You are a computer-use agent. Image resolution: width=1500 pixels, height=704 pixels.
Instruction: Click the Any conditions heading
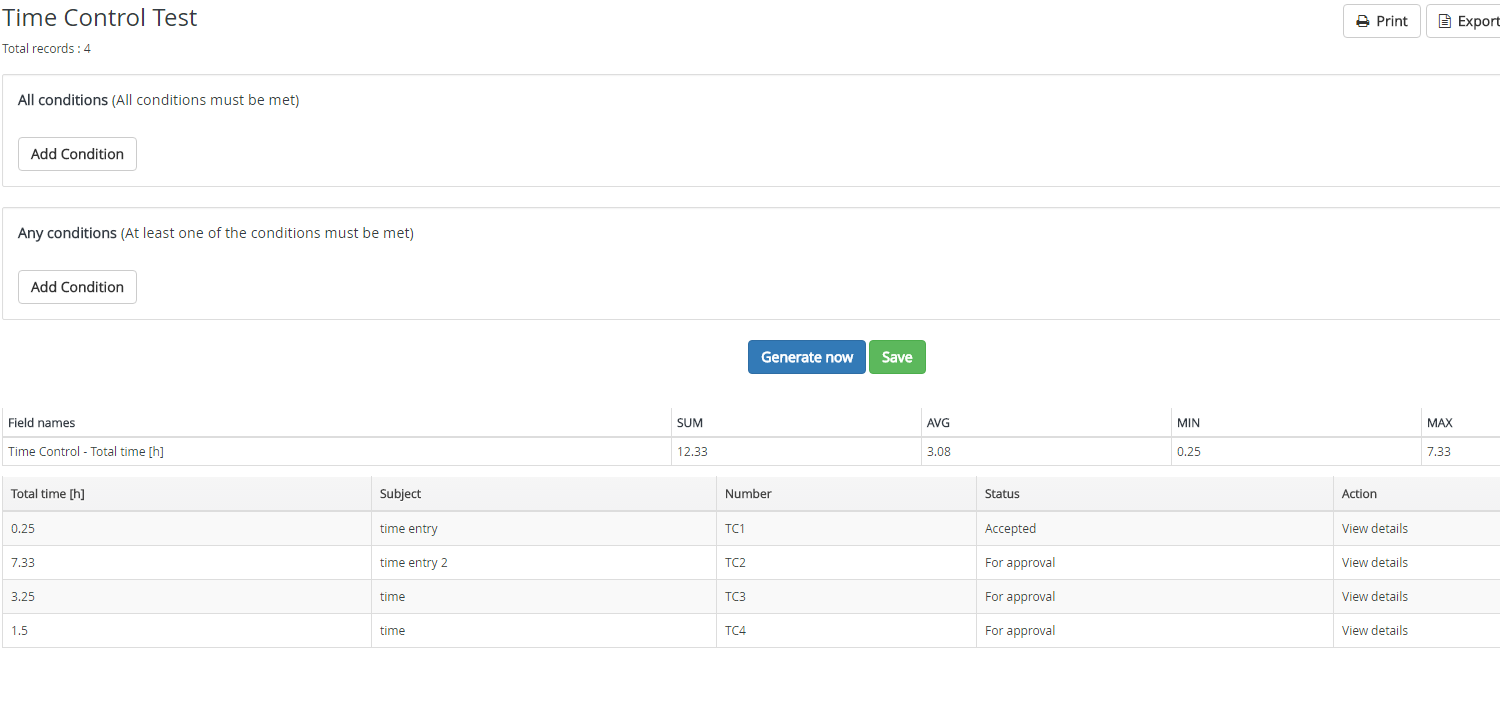[x=67, y=233]
